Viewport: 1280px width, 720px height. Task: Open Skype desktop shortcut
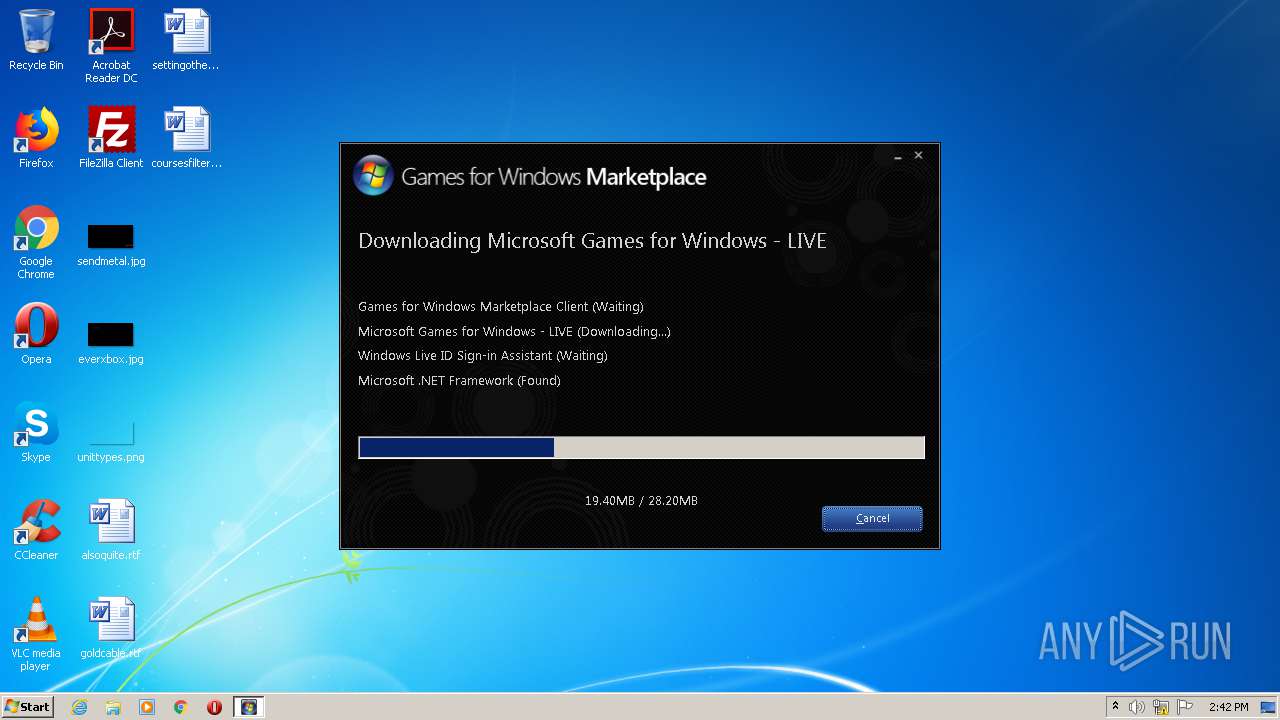tap(36, 432)
